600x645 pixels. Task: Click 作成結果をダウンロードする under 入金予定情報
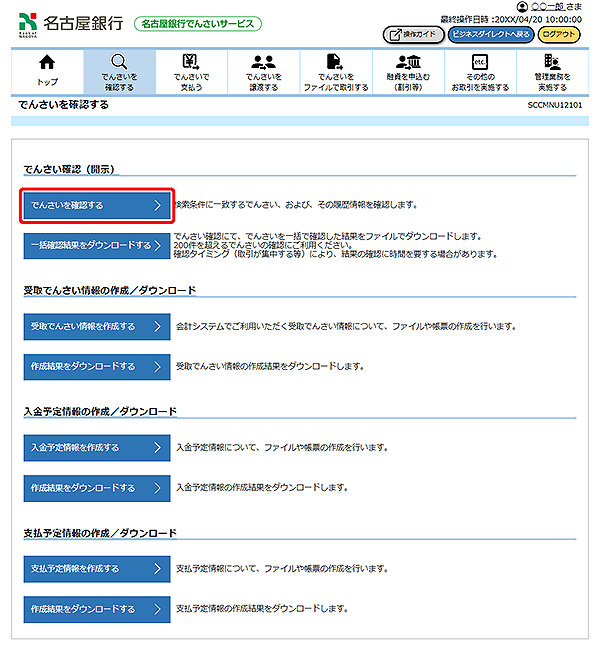coord(97,488)
